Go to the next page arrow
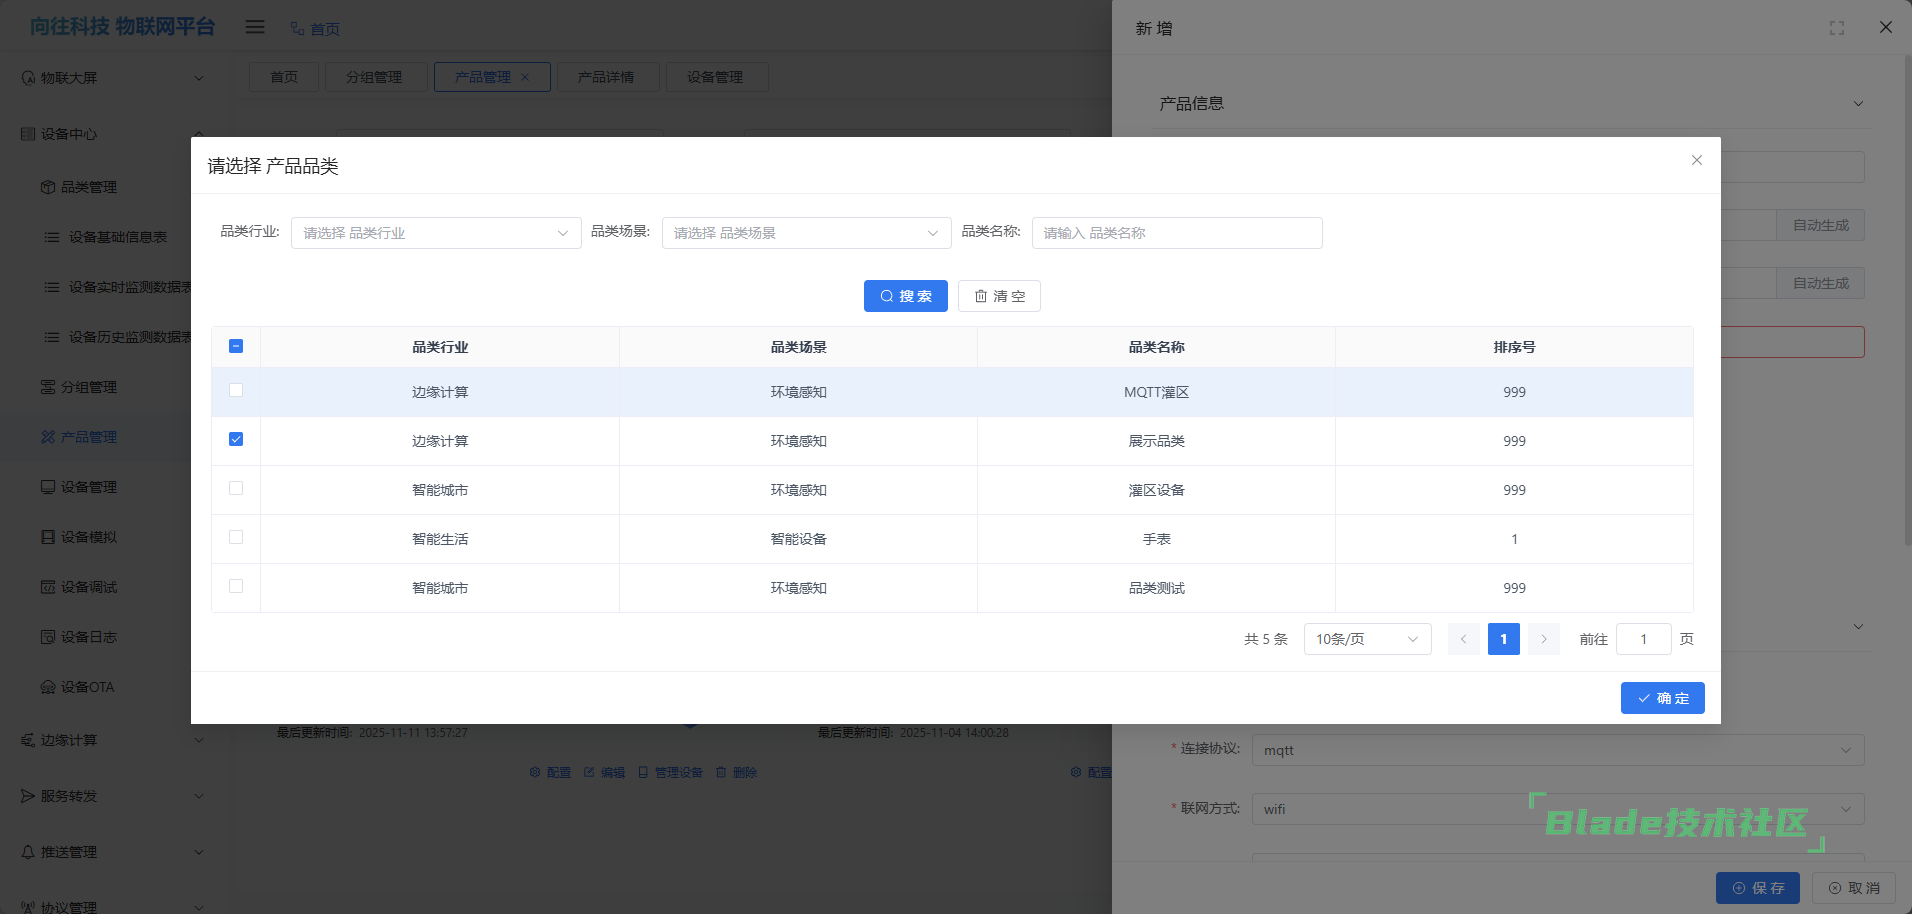Image resolution: width=1912 pixels, height=914 pixels. (1543, 639)
